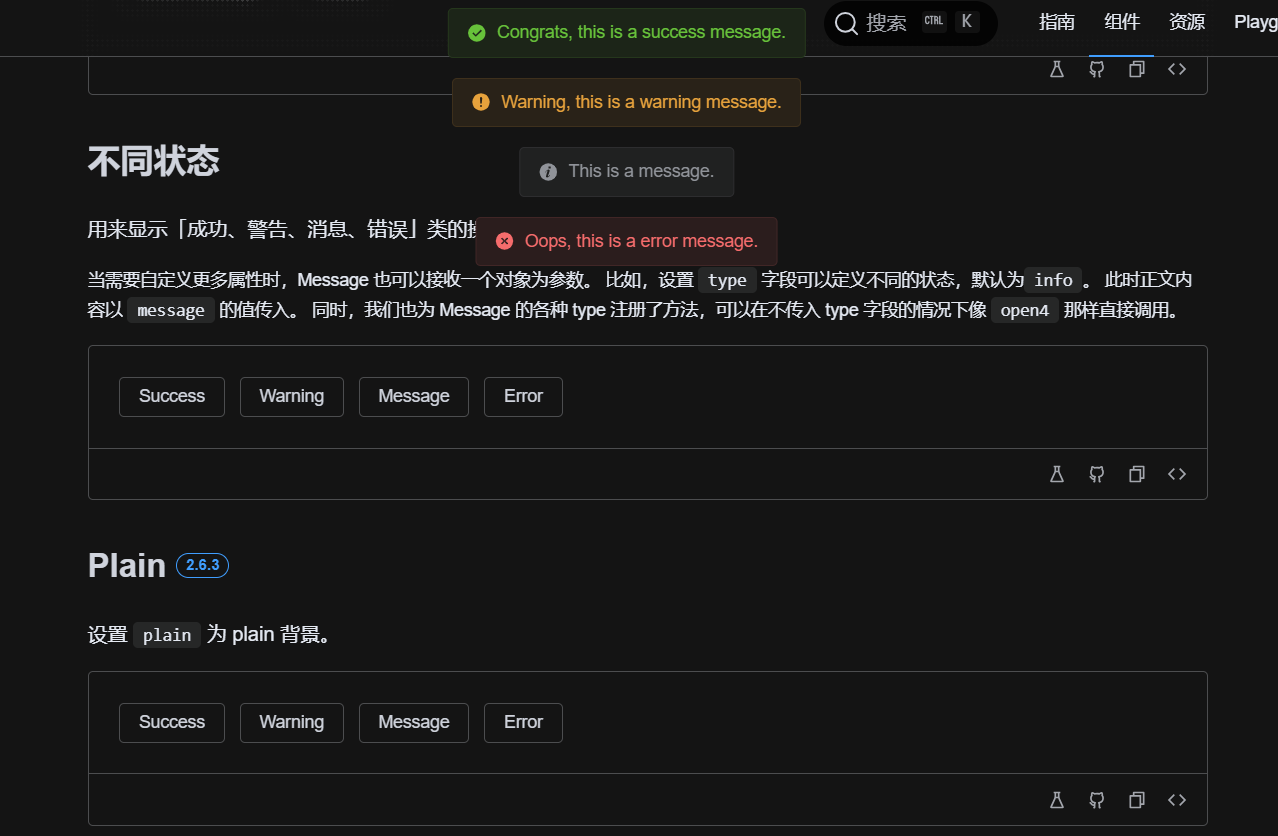
Task: Click the search magnifier icon
Action: click(x=846, y=22)
